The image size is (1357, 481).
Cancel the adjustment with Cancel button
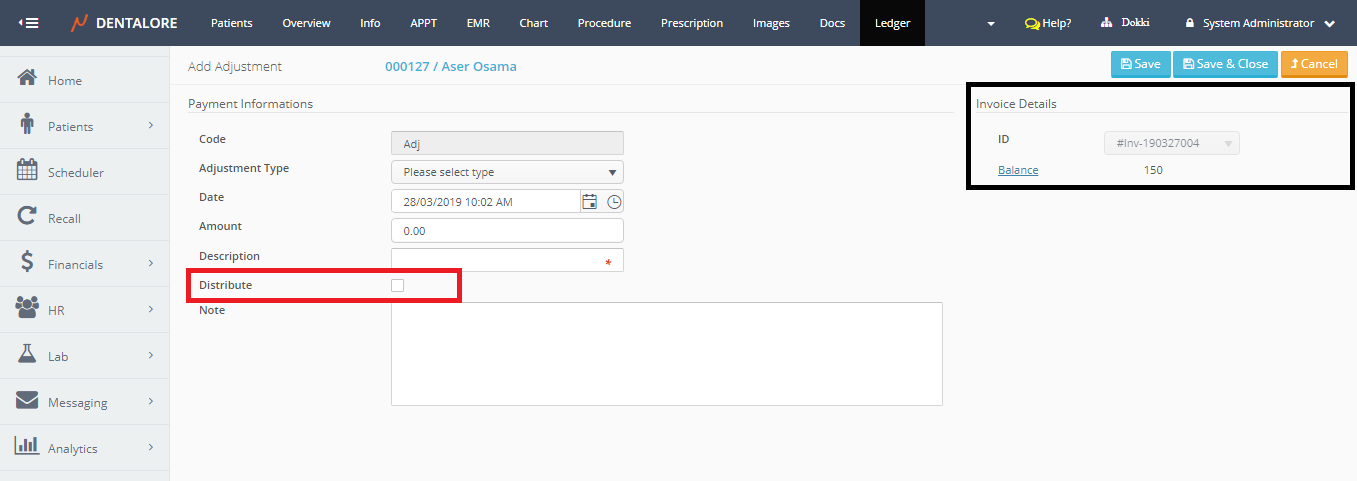tap(1314, 64)
